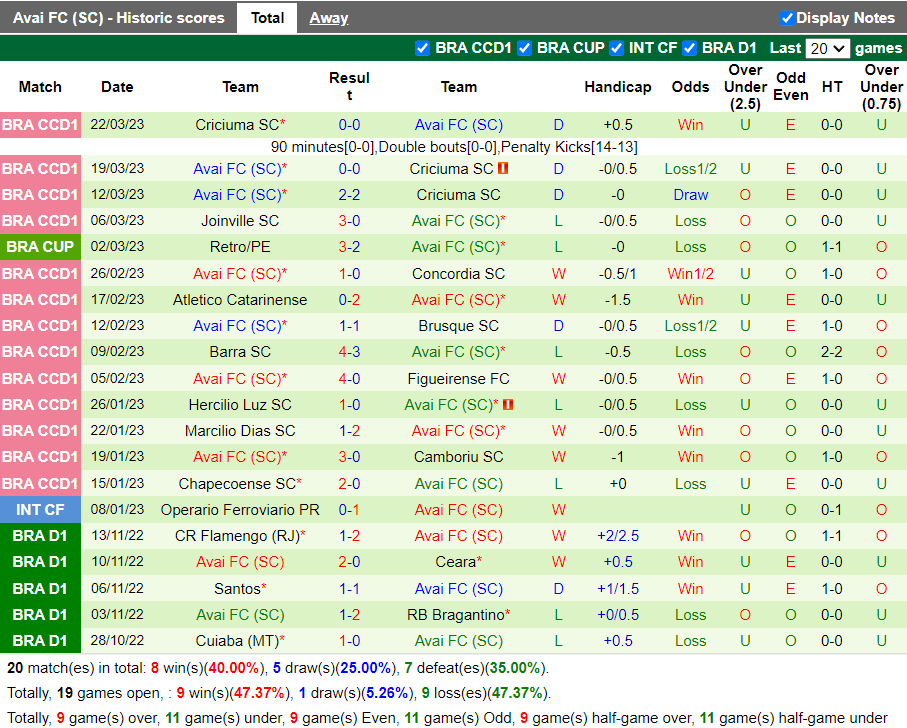Click the 3-2 score of Retro/PE match
The height and width of the screenshot is (728, 907).
pos(349,247)
